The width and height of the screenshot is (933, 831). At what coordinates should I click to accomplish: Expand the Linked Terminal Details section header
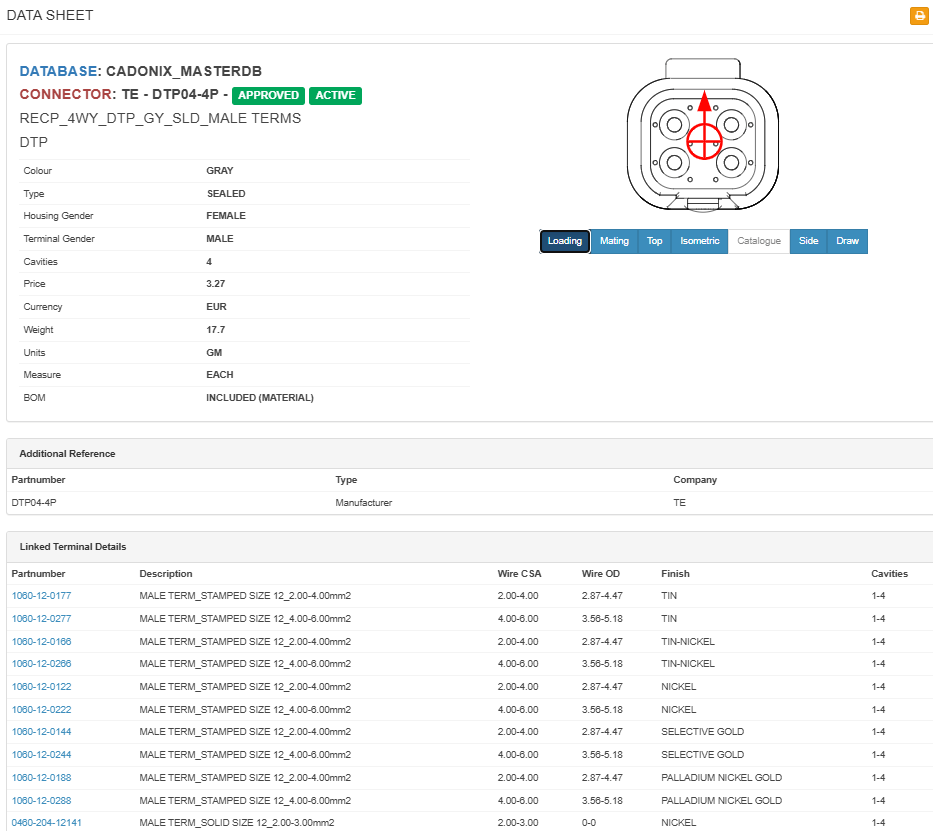tap(70, 546)
